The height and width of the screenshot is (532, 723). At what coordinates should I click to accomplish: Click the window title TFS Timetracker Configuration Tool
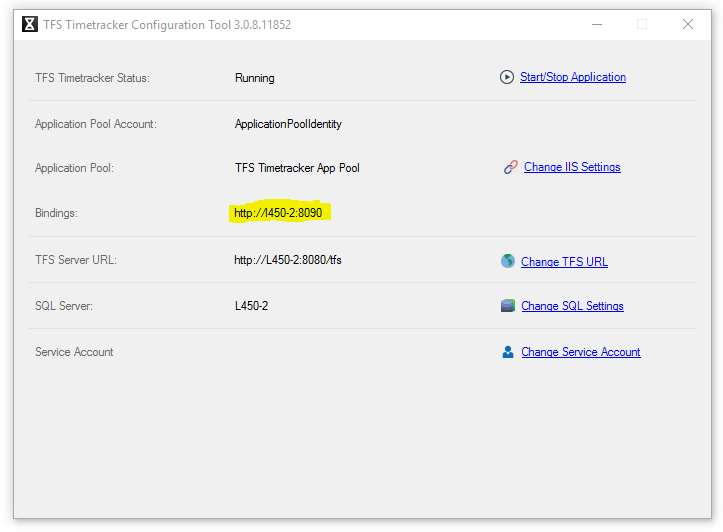(167, 24)
